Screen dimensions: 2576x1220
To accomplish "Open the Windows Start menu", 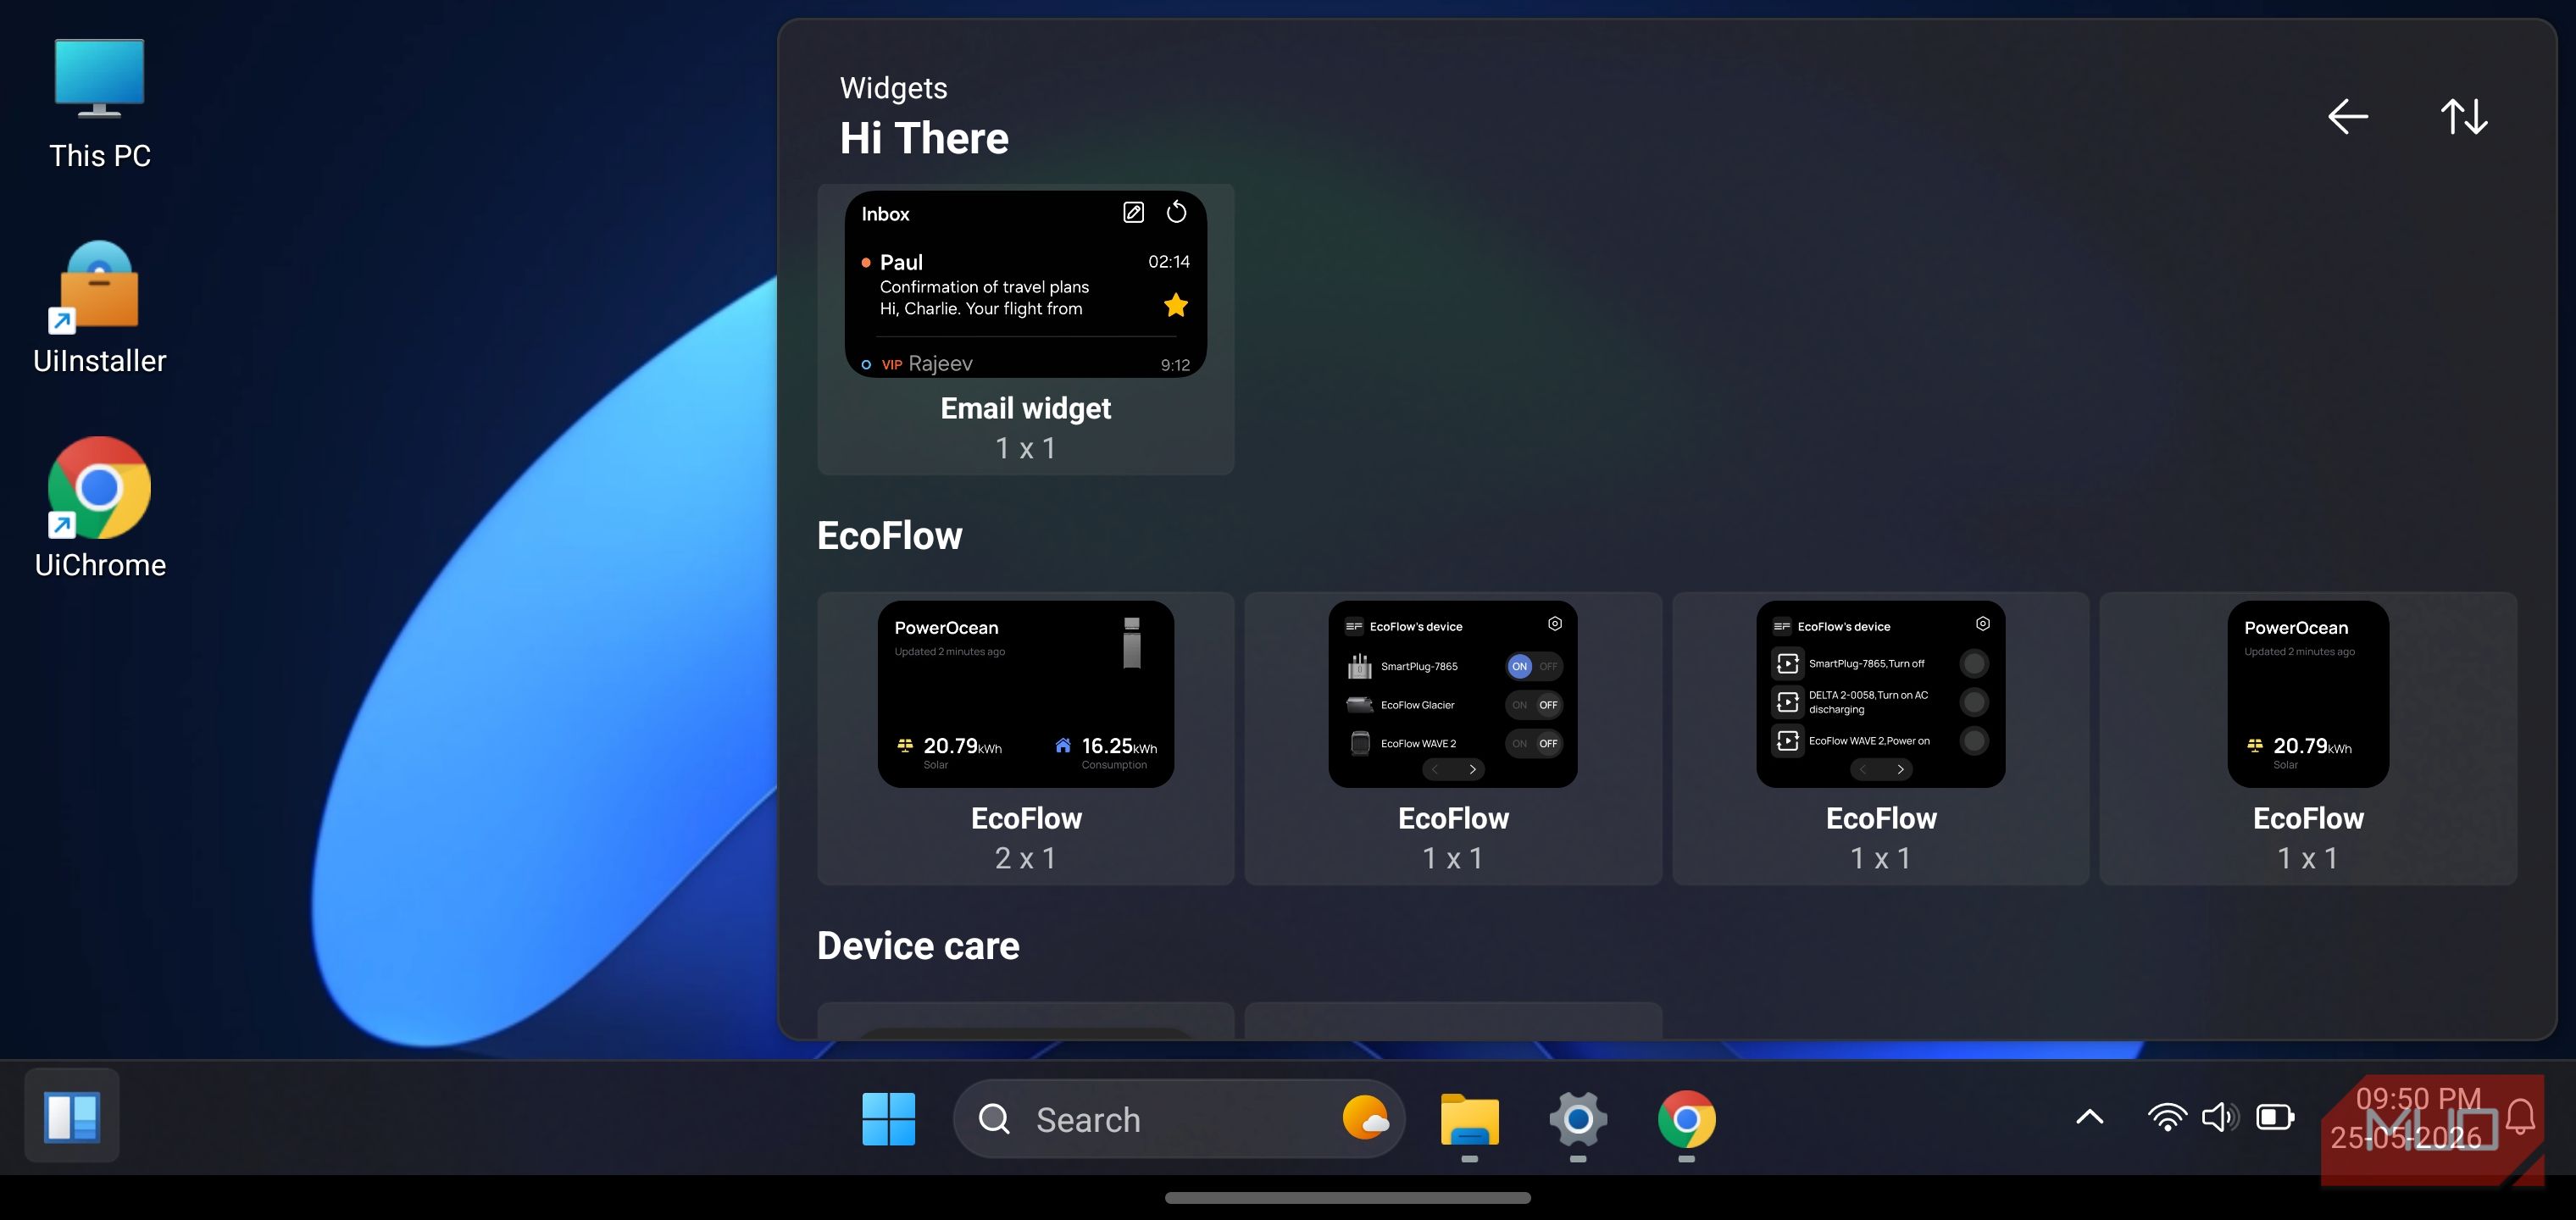I will [x=888, y=1118].
